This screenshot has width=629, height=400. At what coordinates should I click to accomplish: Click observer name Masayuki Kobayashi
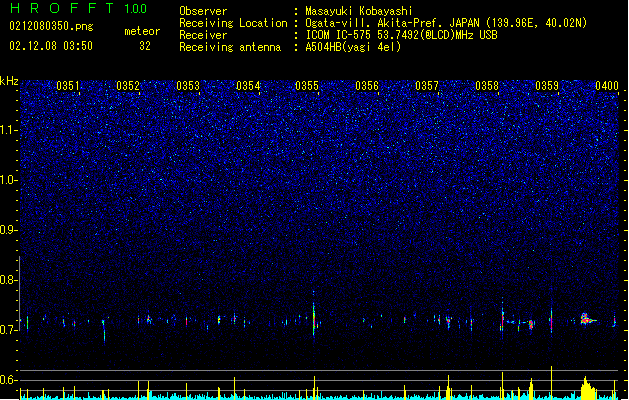coord(359,11)
